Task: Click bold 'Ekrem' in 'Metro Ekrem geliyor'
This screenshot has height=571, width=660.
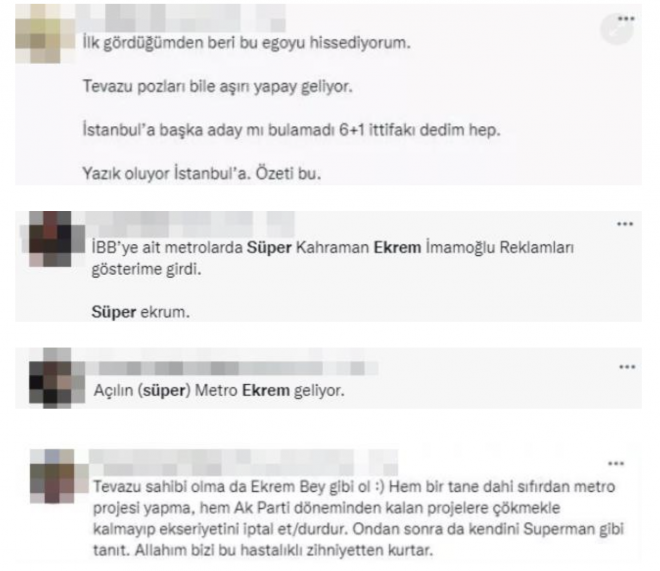Action: coord(266,390)
